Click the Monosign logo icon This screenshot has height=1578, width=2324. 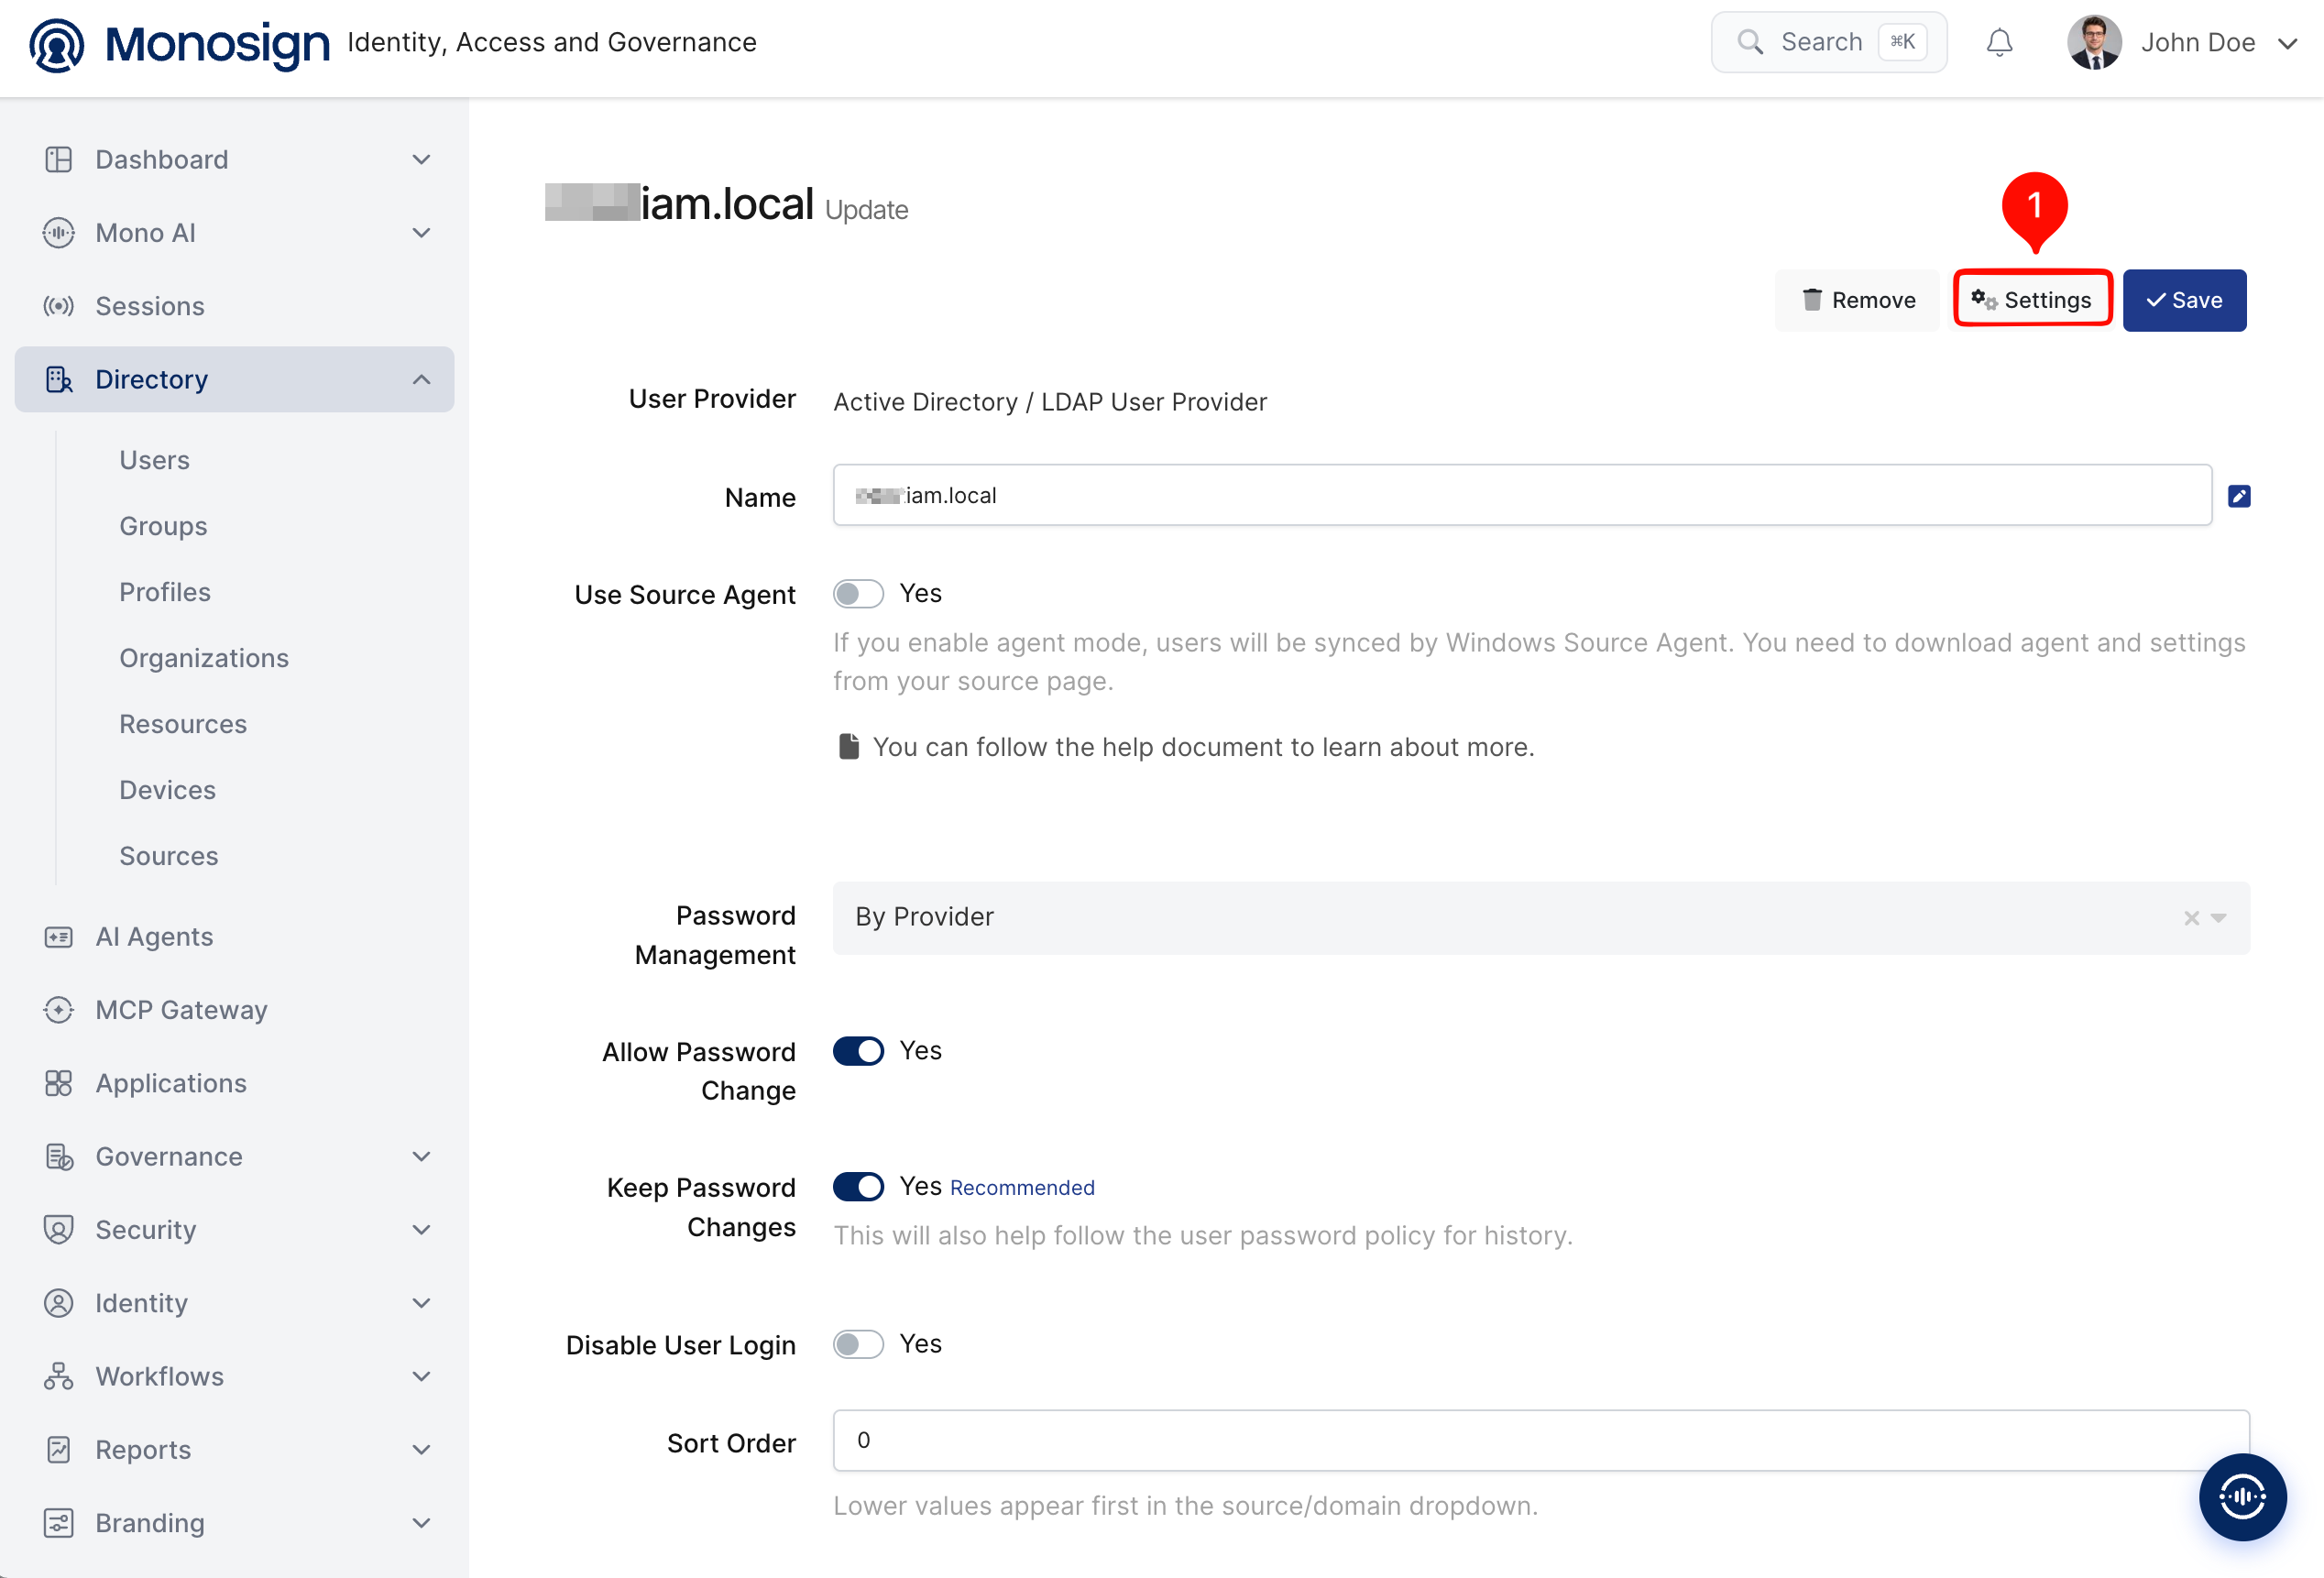(57, 44)
